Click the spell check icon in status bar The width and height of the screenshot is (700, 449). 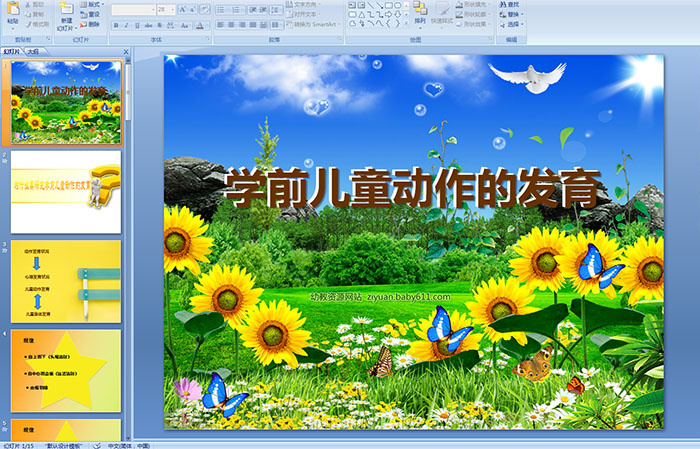97,445
